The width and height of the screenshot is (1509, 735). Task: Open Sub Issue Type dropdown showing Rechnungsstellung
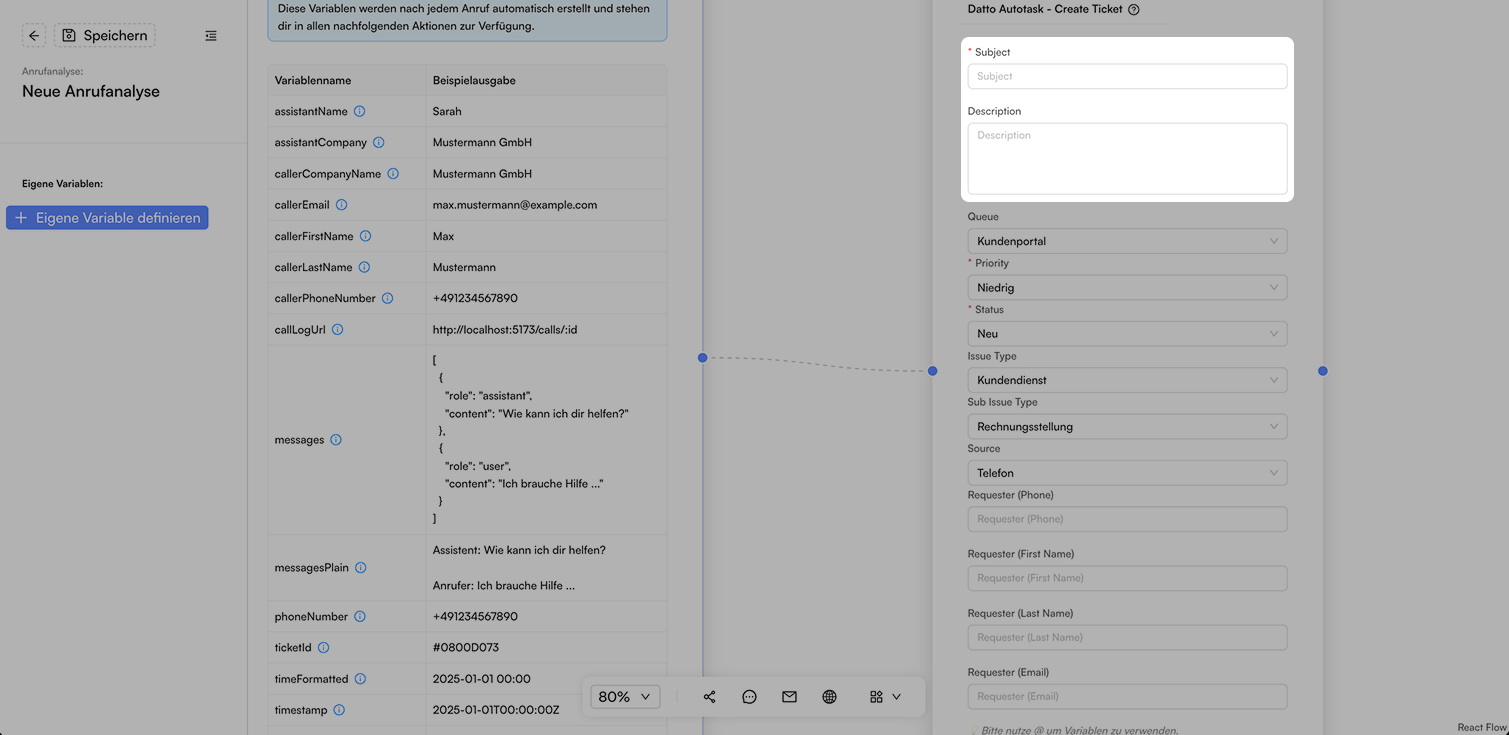pos(1127,426)
